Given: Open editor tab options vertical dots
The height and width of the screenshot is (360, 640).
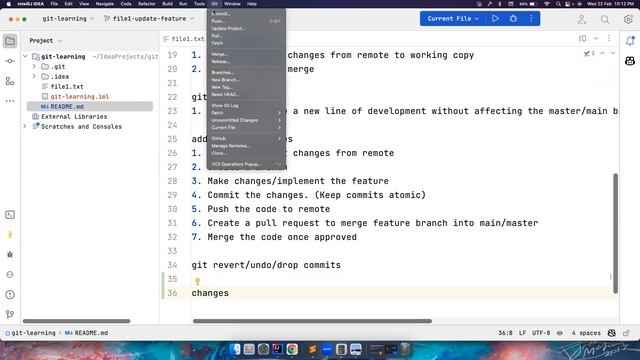Looking at the screenshot, I should pyautogui.click(x=609, y=38).
